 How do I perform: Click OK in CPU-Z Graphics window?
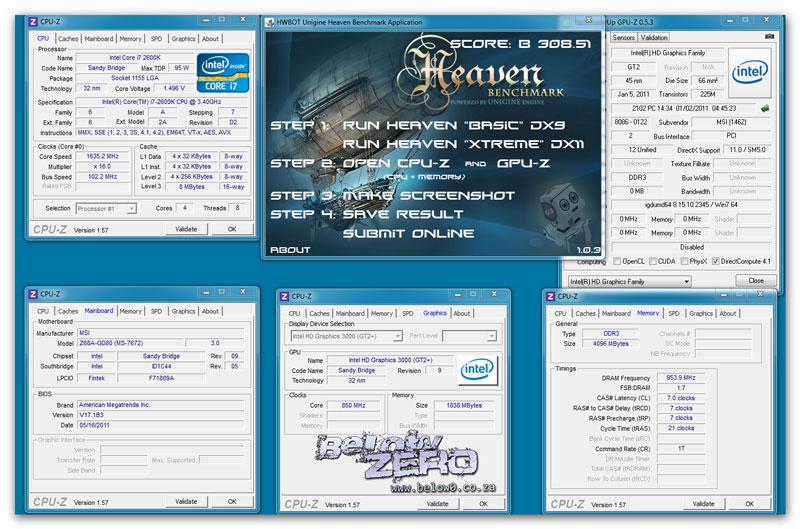click(x=484, y=504)
